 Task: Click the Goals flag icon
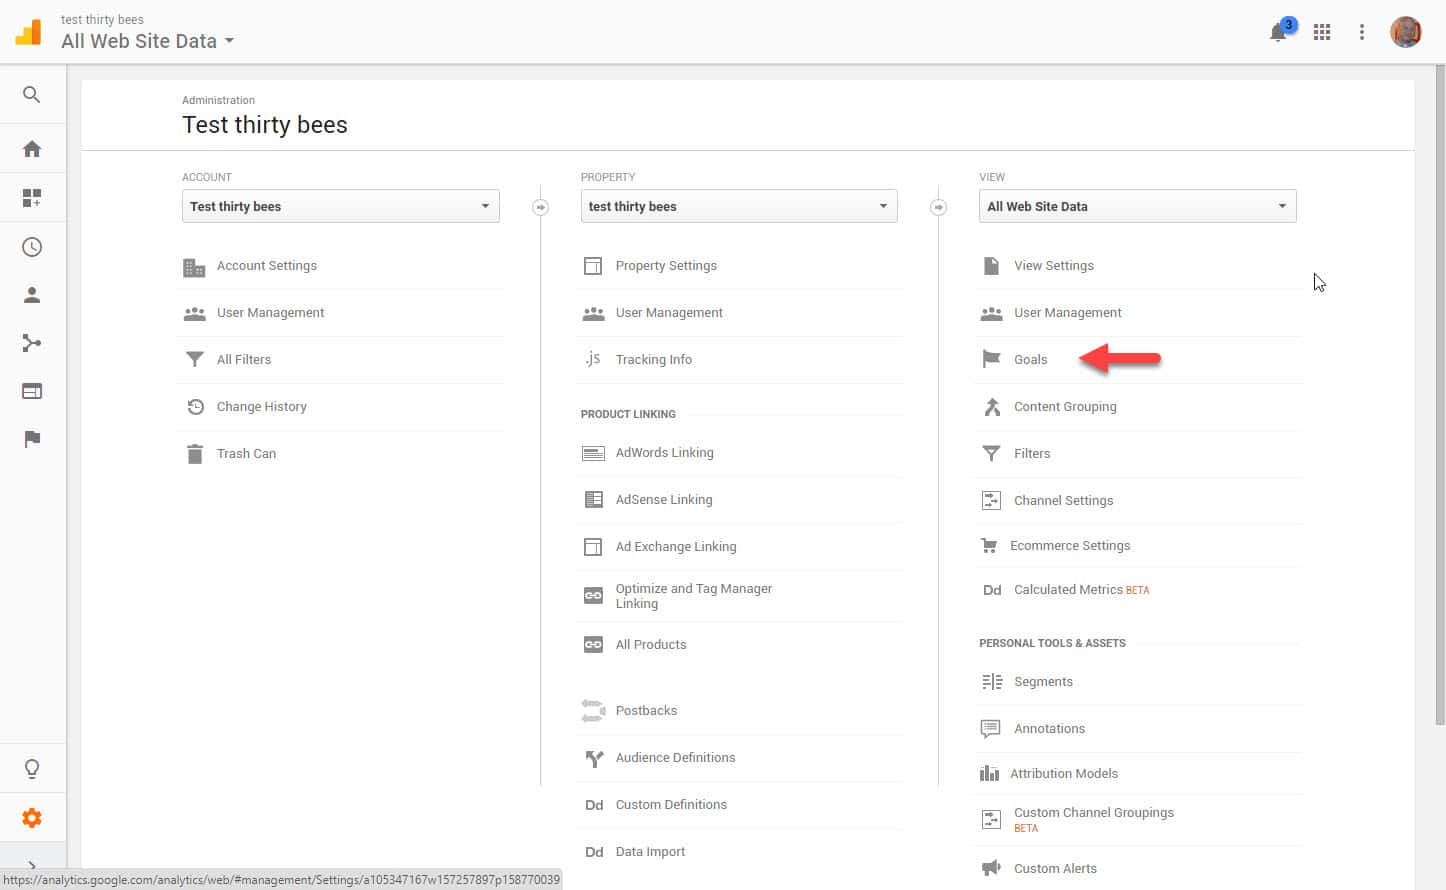991,359
